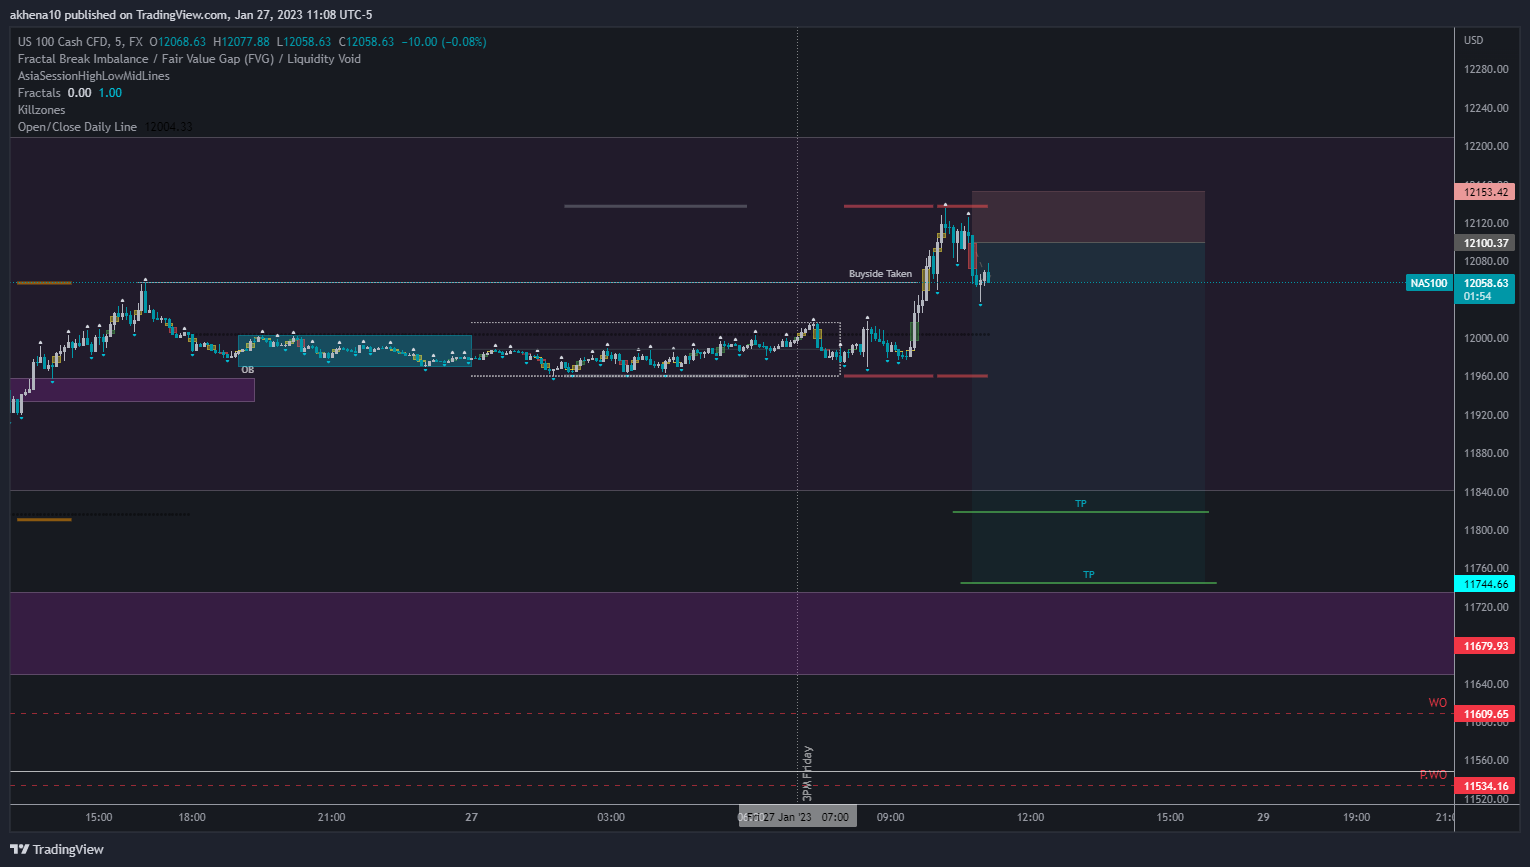Select the red stop-loss zone of short position
Image resolution: width=1530 pixels, height=867 pixels.
click(1088, 217)
